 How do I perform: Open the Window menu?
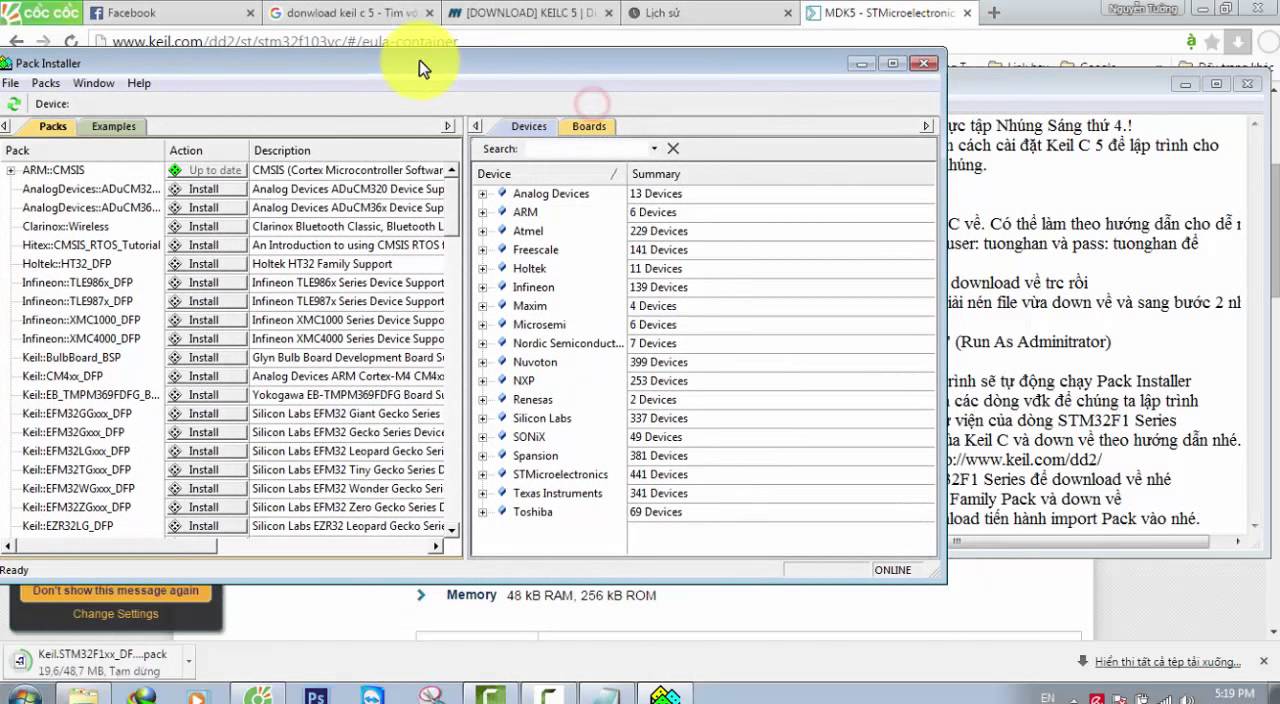point(94,83)
